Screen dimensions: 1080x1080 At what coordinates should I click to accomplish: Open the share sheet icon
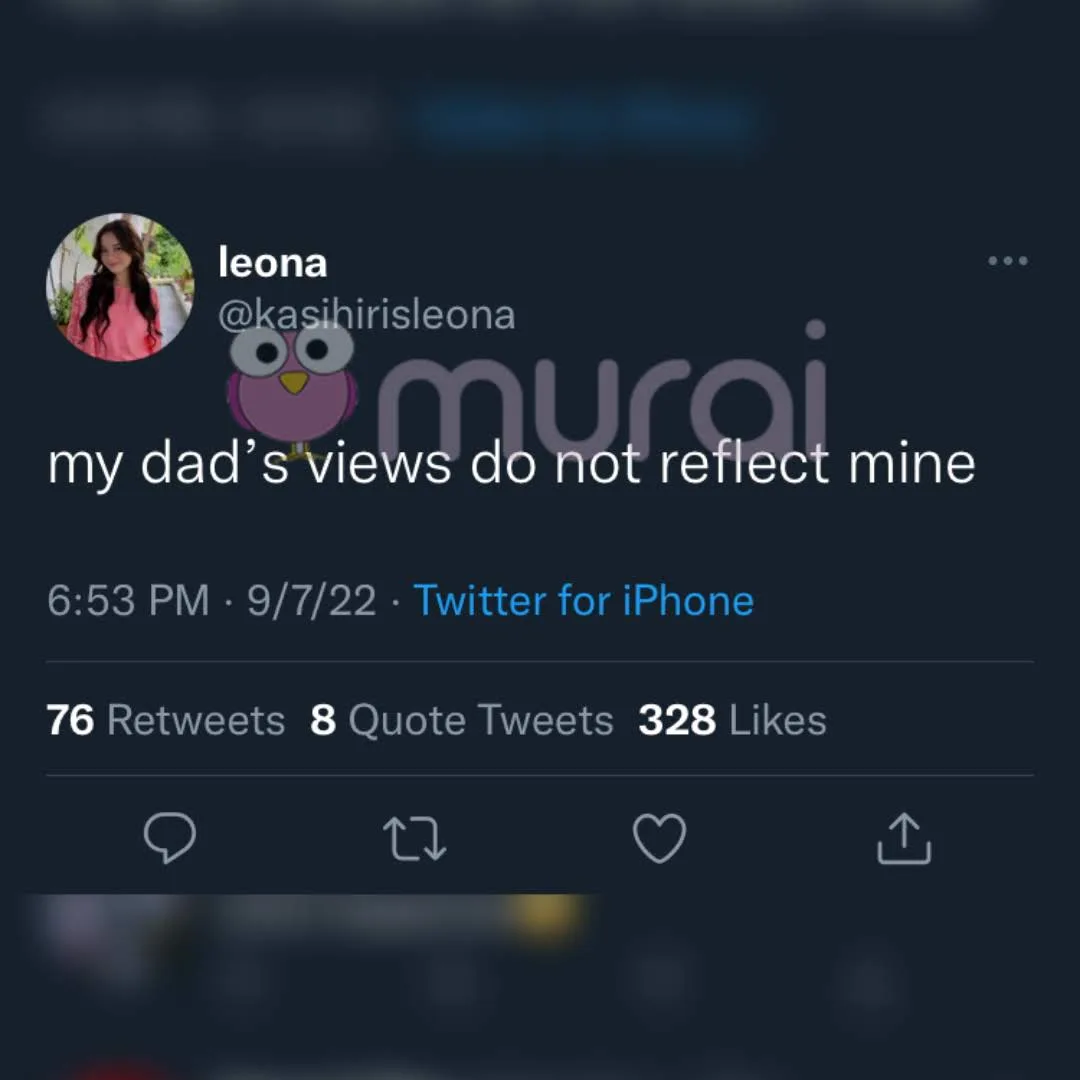pos(904,838)
